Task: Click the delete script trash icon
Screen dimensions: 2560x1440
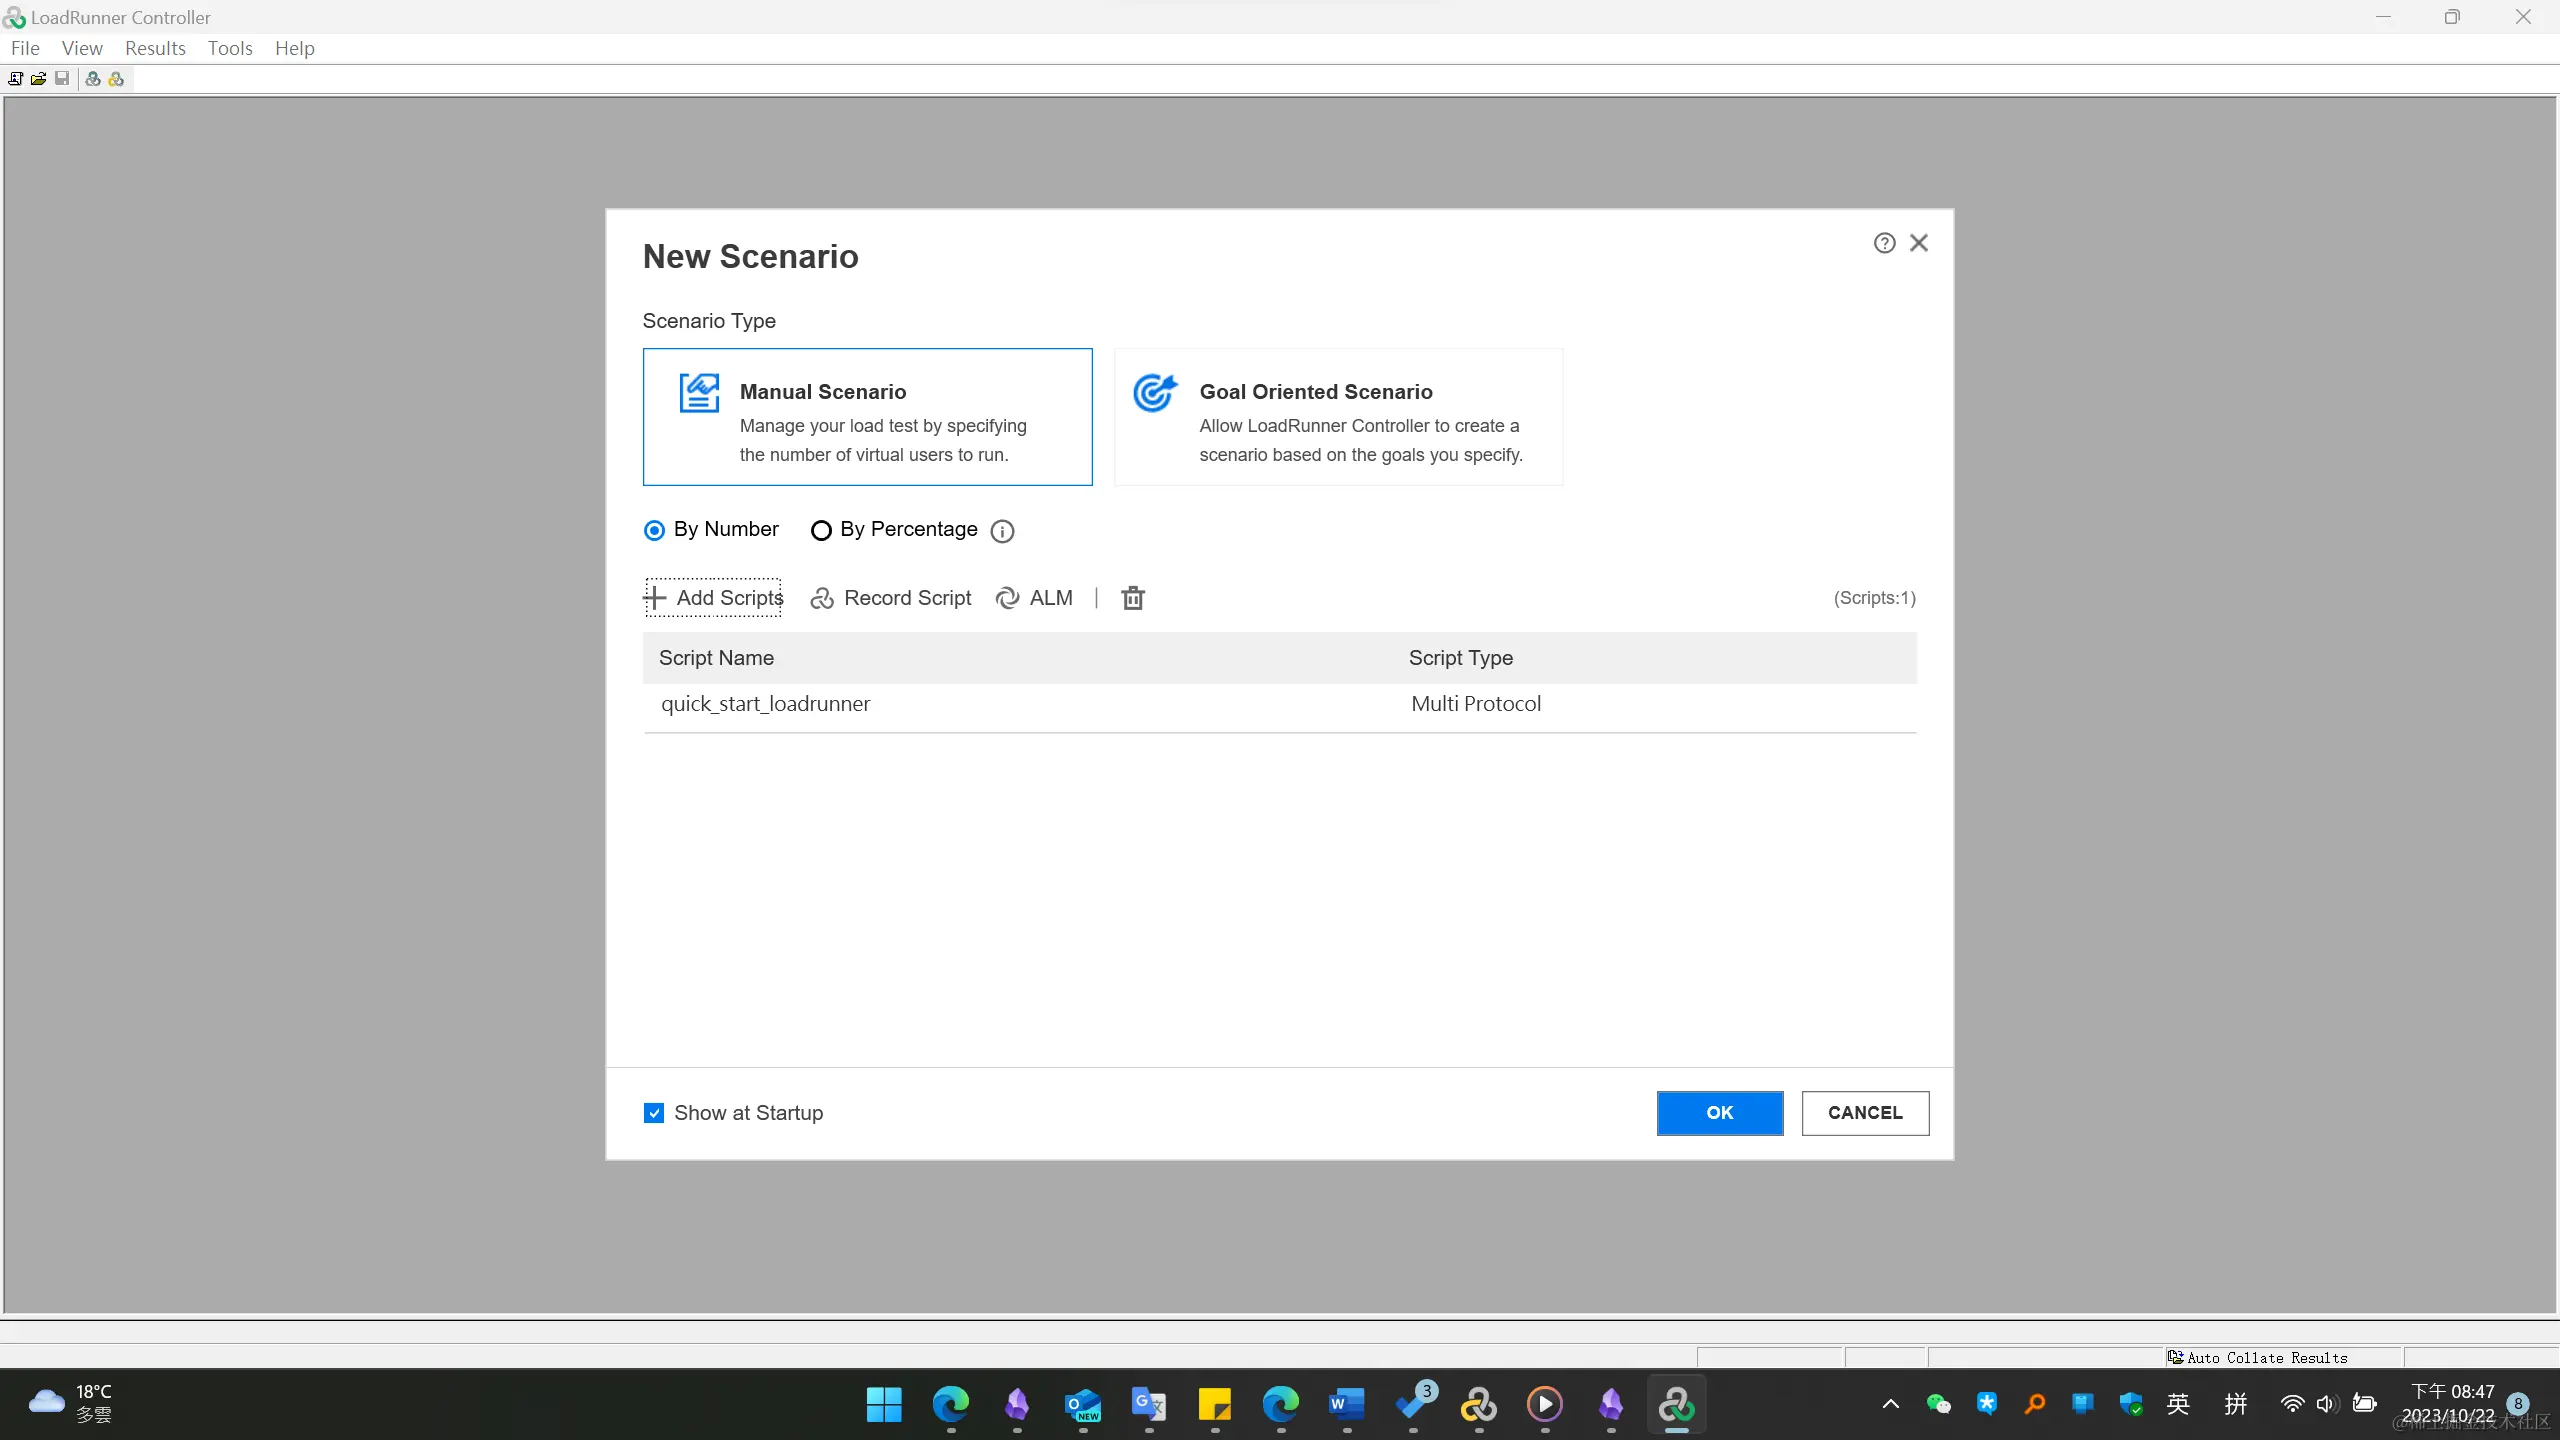Action: point(1133,598)
